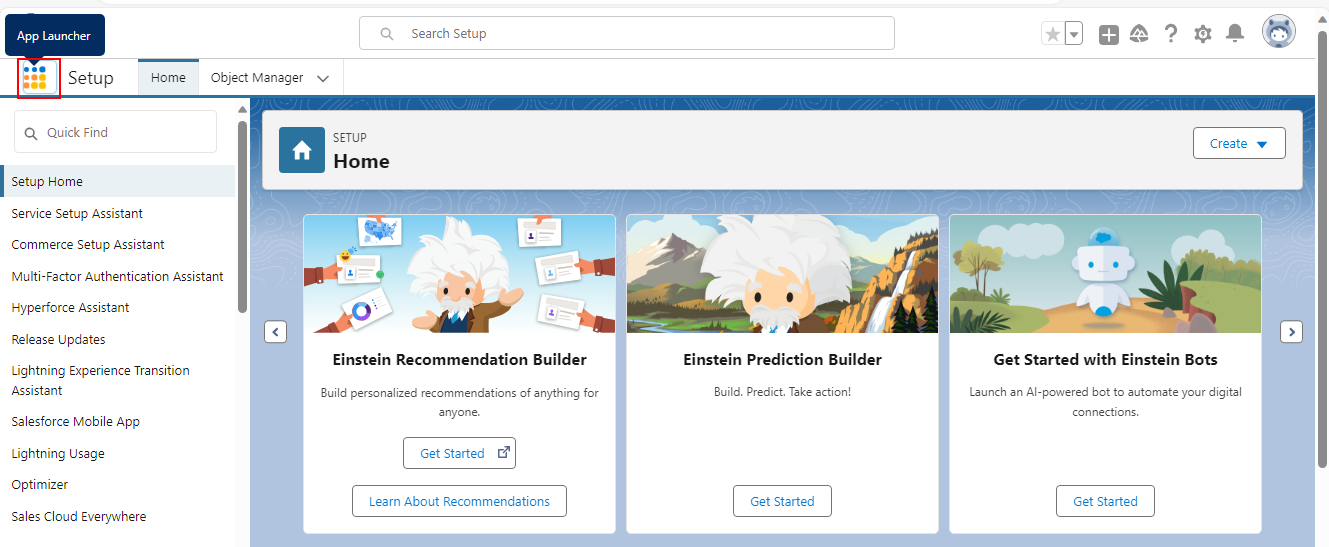
Task: Open the Trailhead guidance icon
Action: tap(1139, 34)
